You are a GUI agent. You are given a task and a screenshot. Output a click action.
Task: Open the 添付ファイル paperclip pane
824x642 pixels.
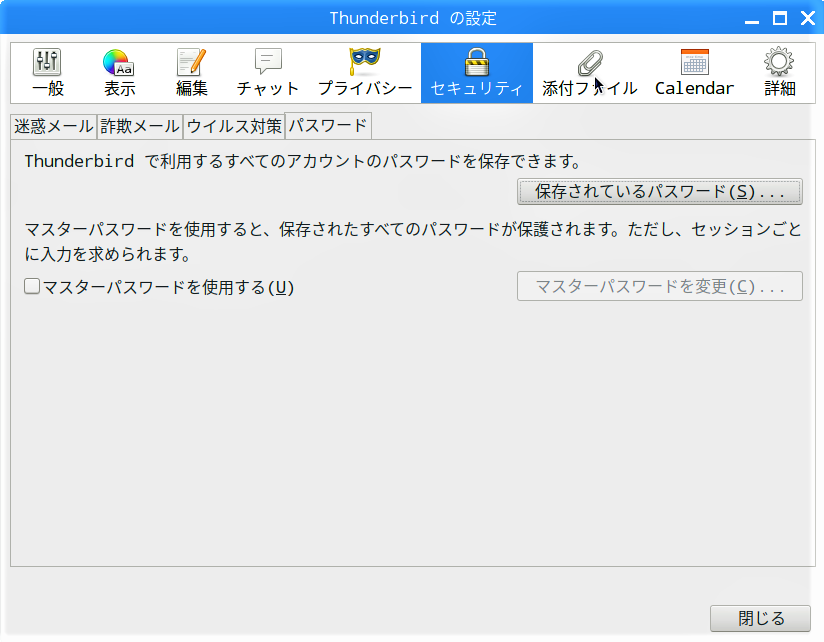pyautogui.click(x=590, y=73)
